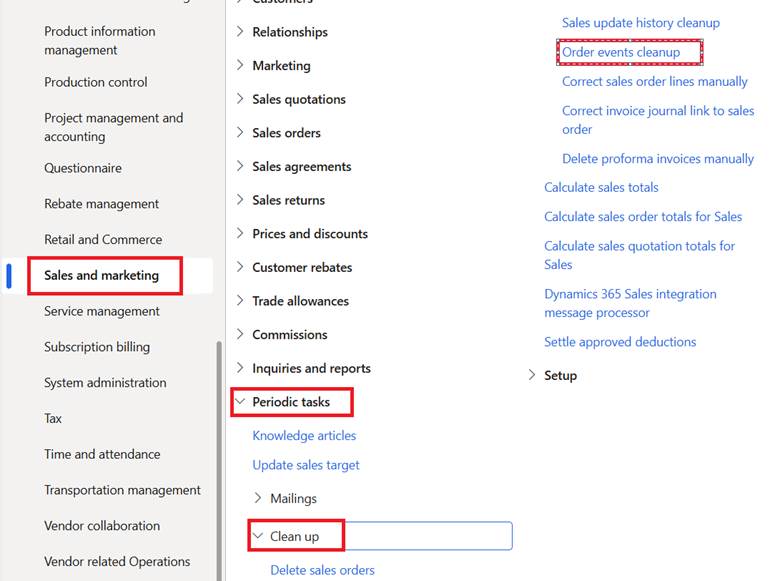780x581 pixels.
Task: Expand the Relationships section chevron
Action: click(x=240, y=32)
